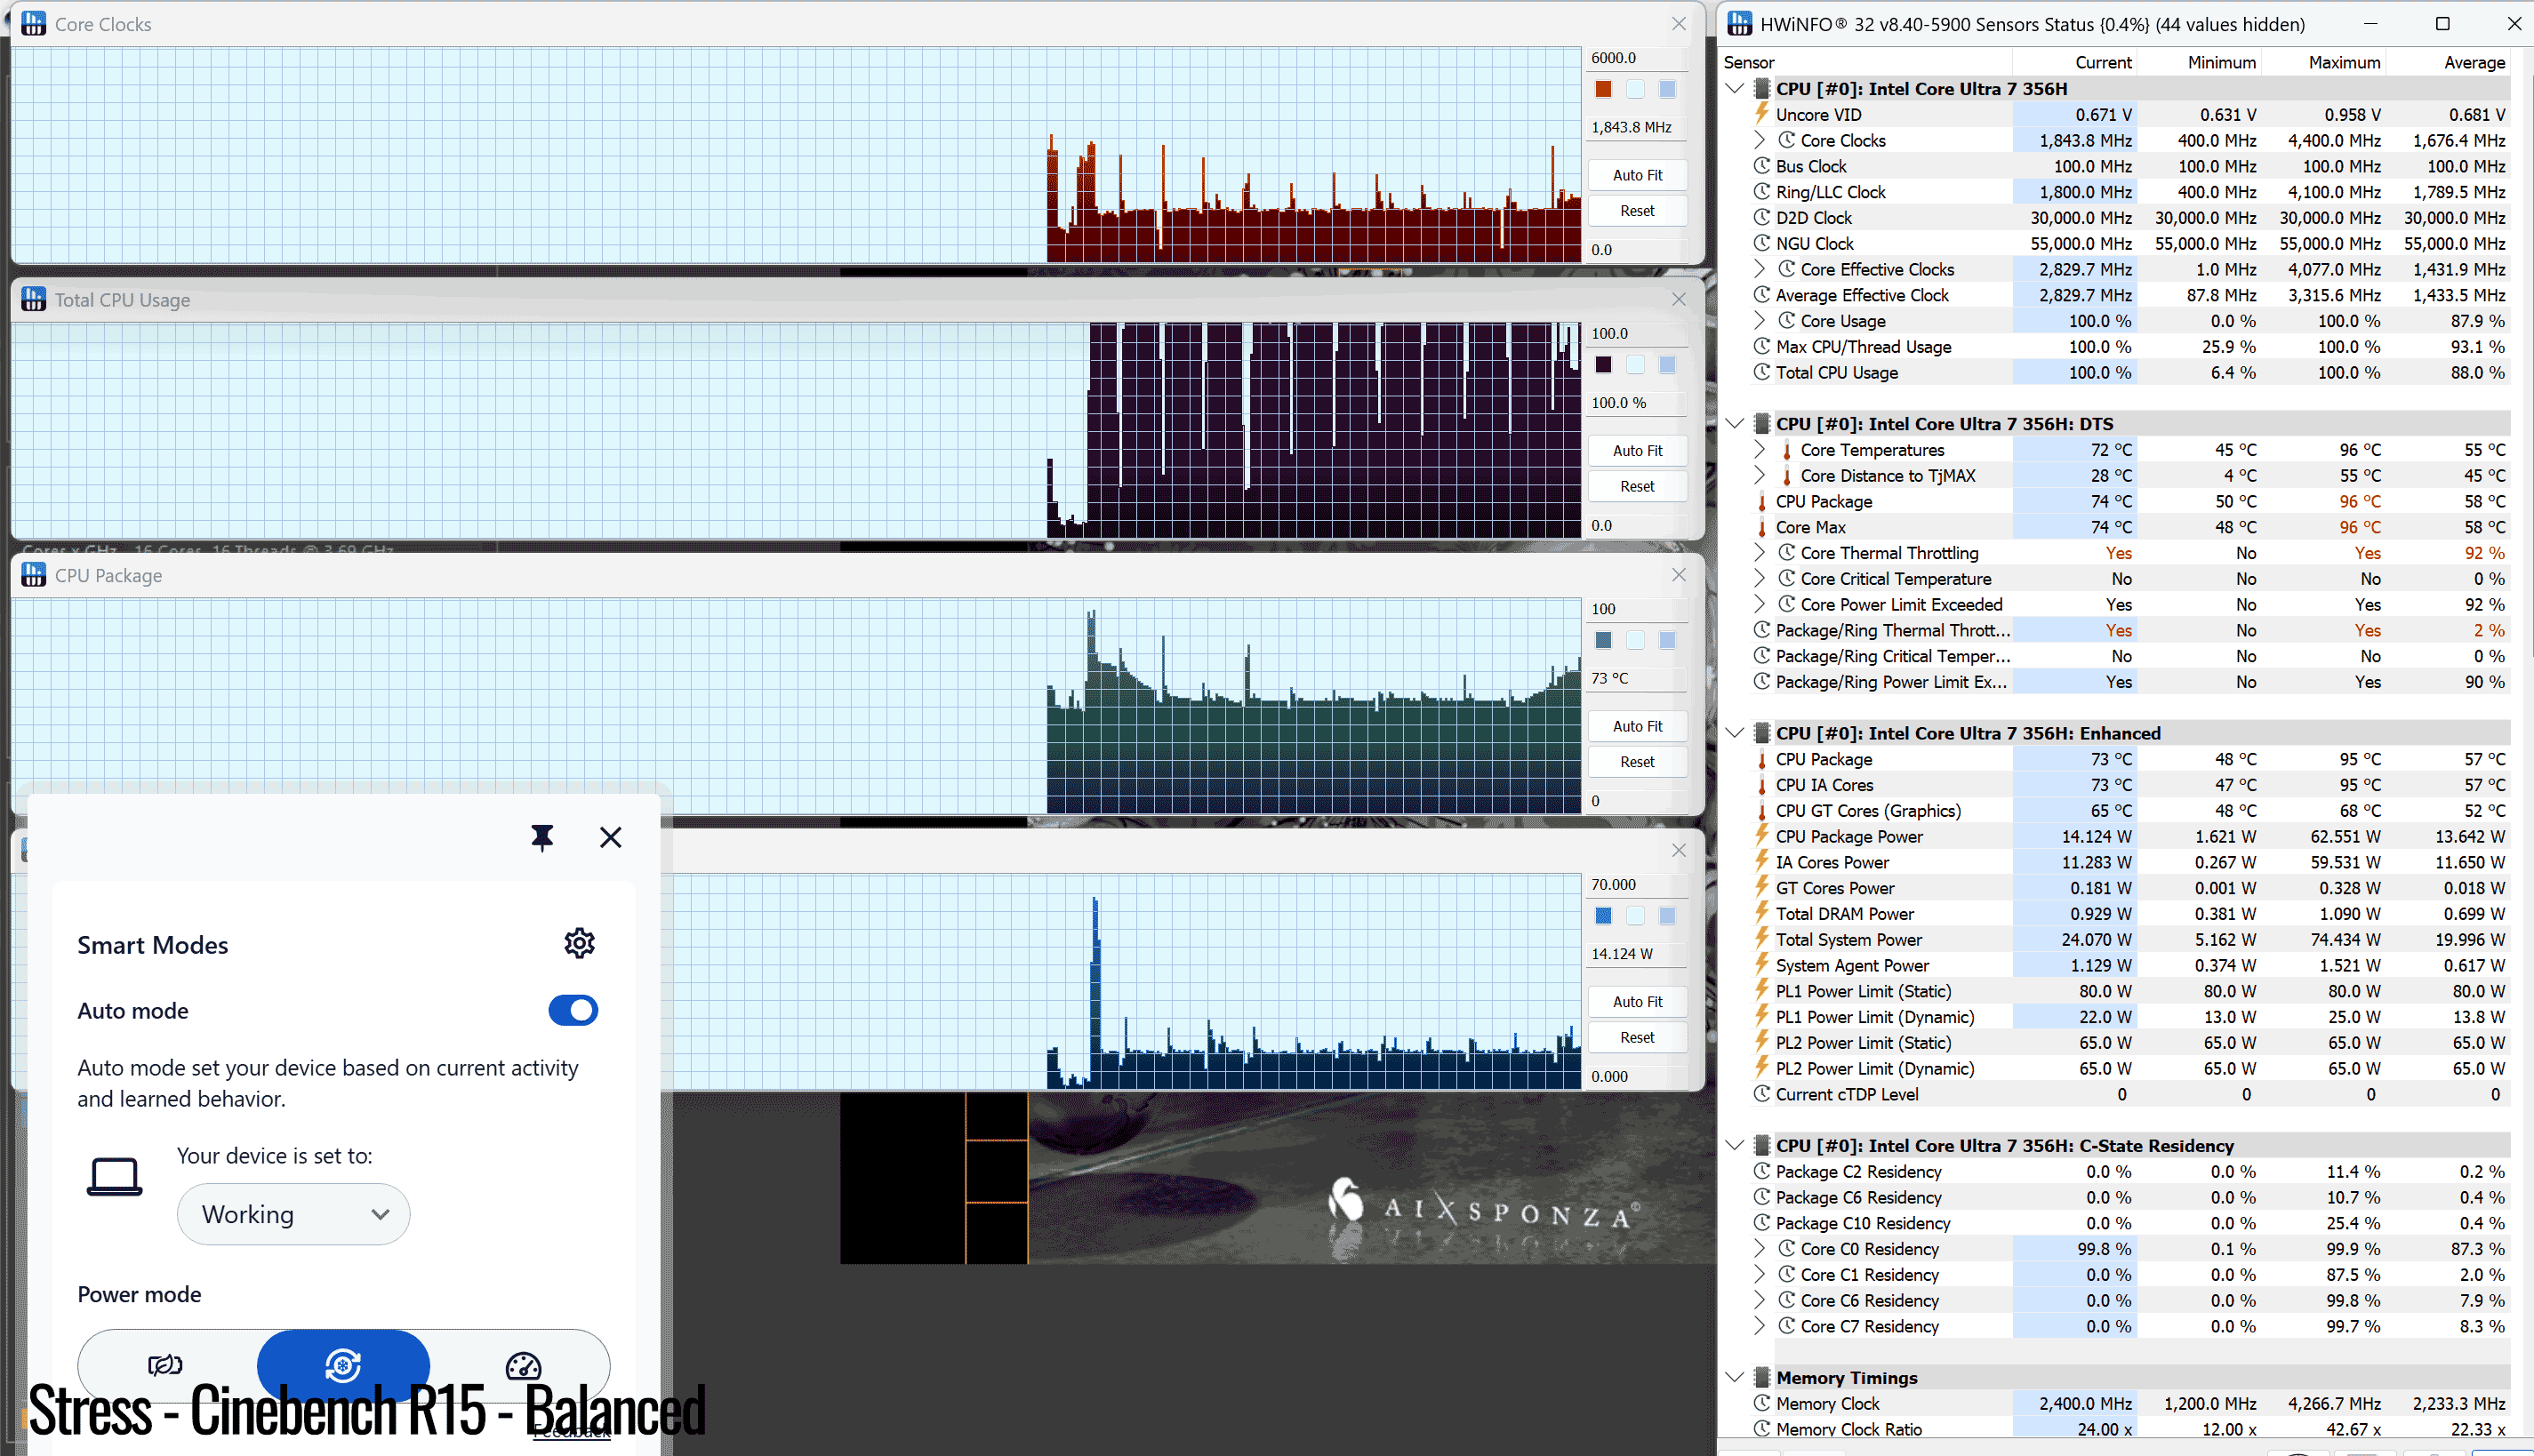Pin the Smart Modes panel

pos(542,837)
